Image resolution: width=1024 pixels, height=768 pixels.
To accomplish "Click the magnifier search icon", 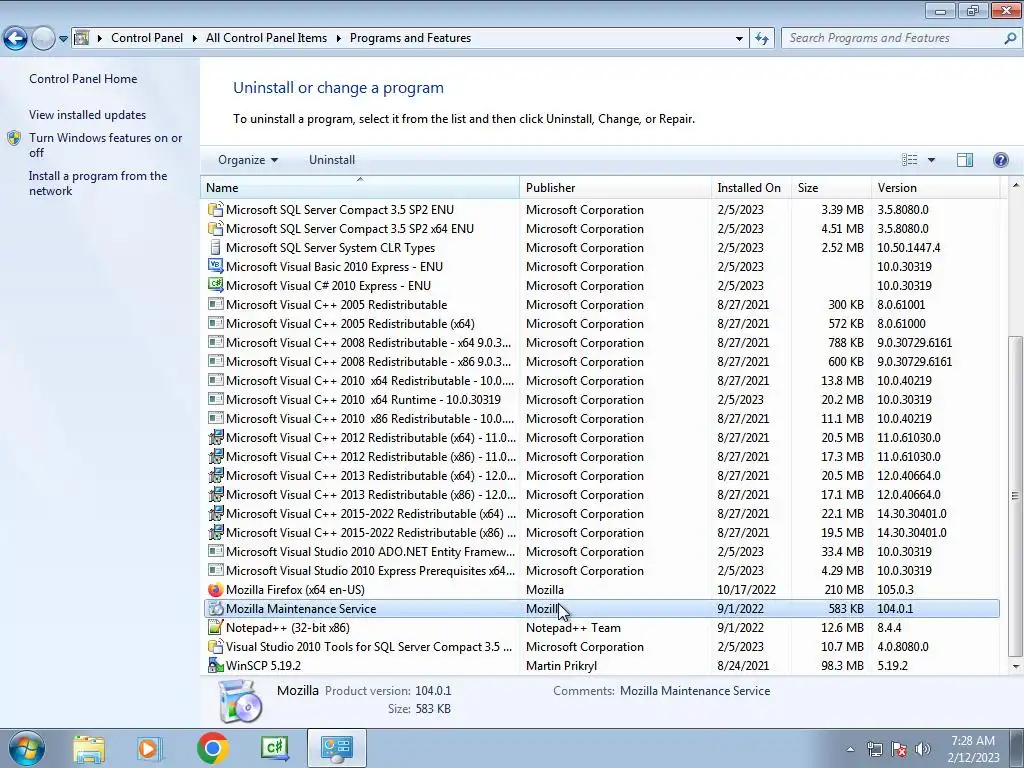I will tap(1010, 38).
